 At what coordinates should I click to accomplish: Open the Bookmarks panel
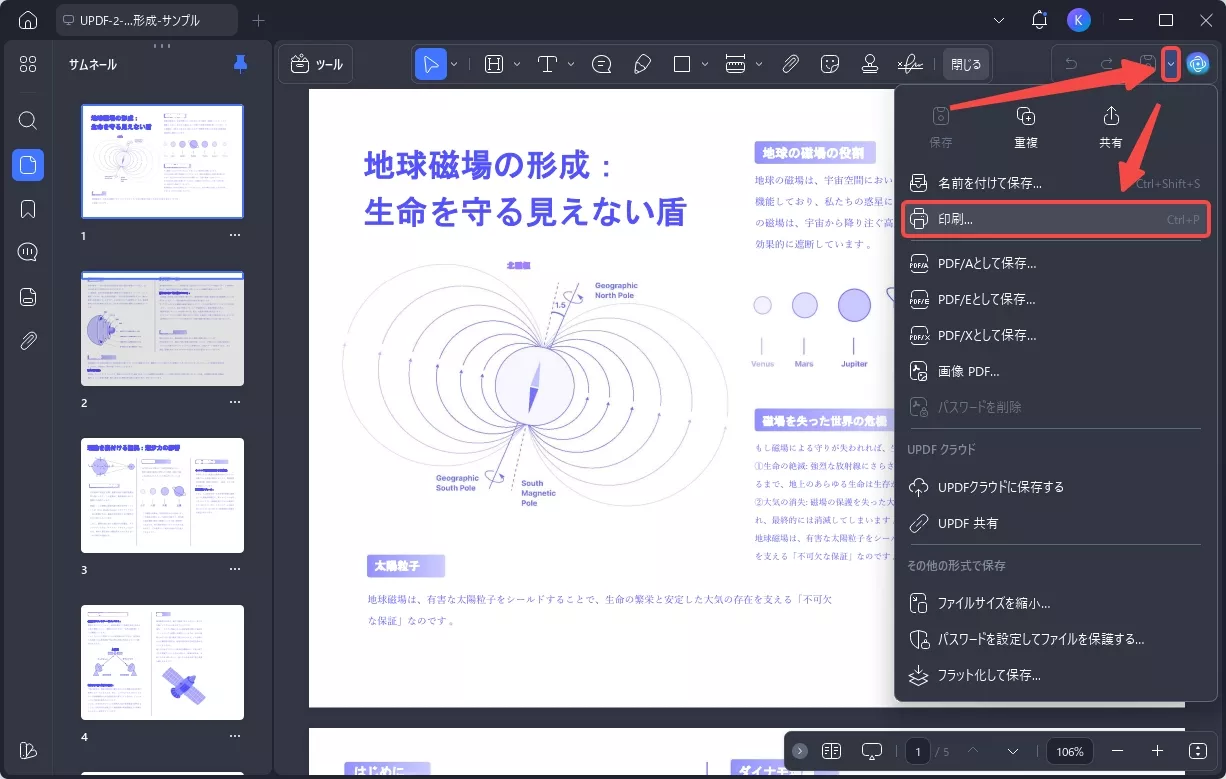click(27, 207)
